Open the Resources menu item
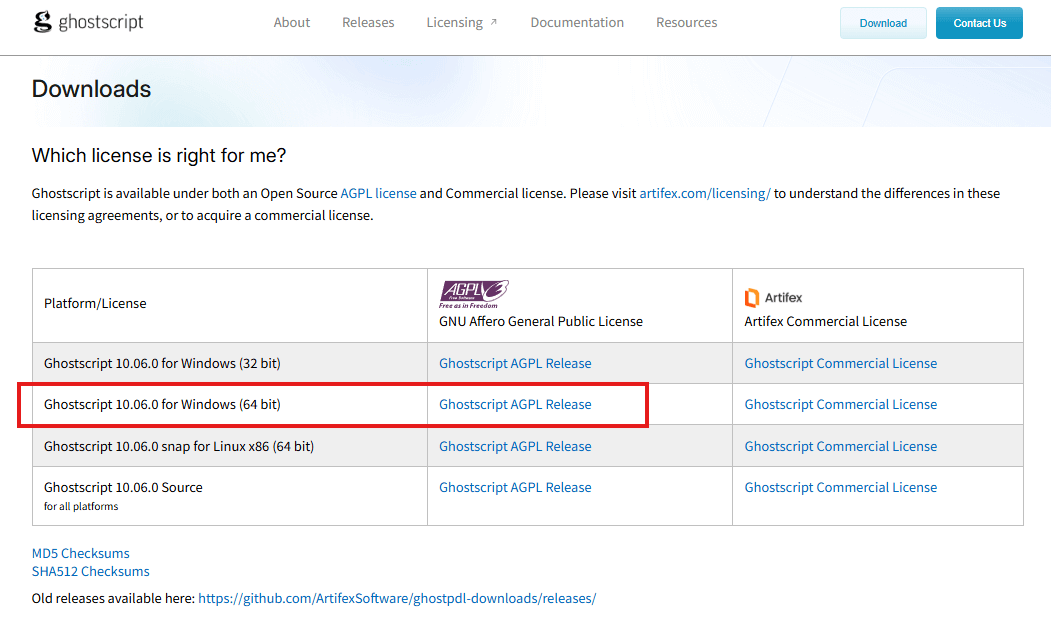 point(686,23)
